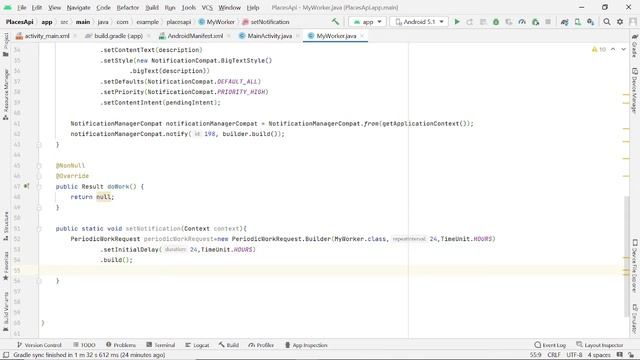Open the Refactor menu

pos(127,7)
